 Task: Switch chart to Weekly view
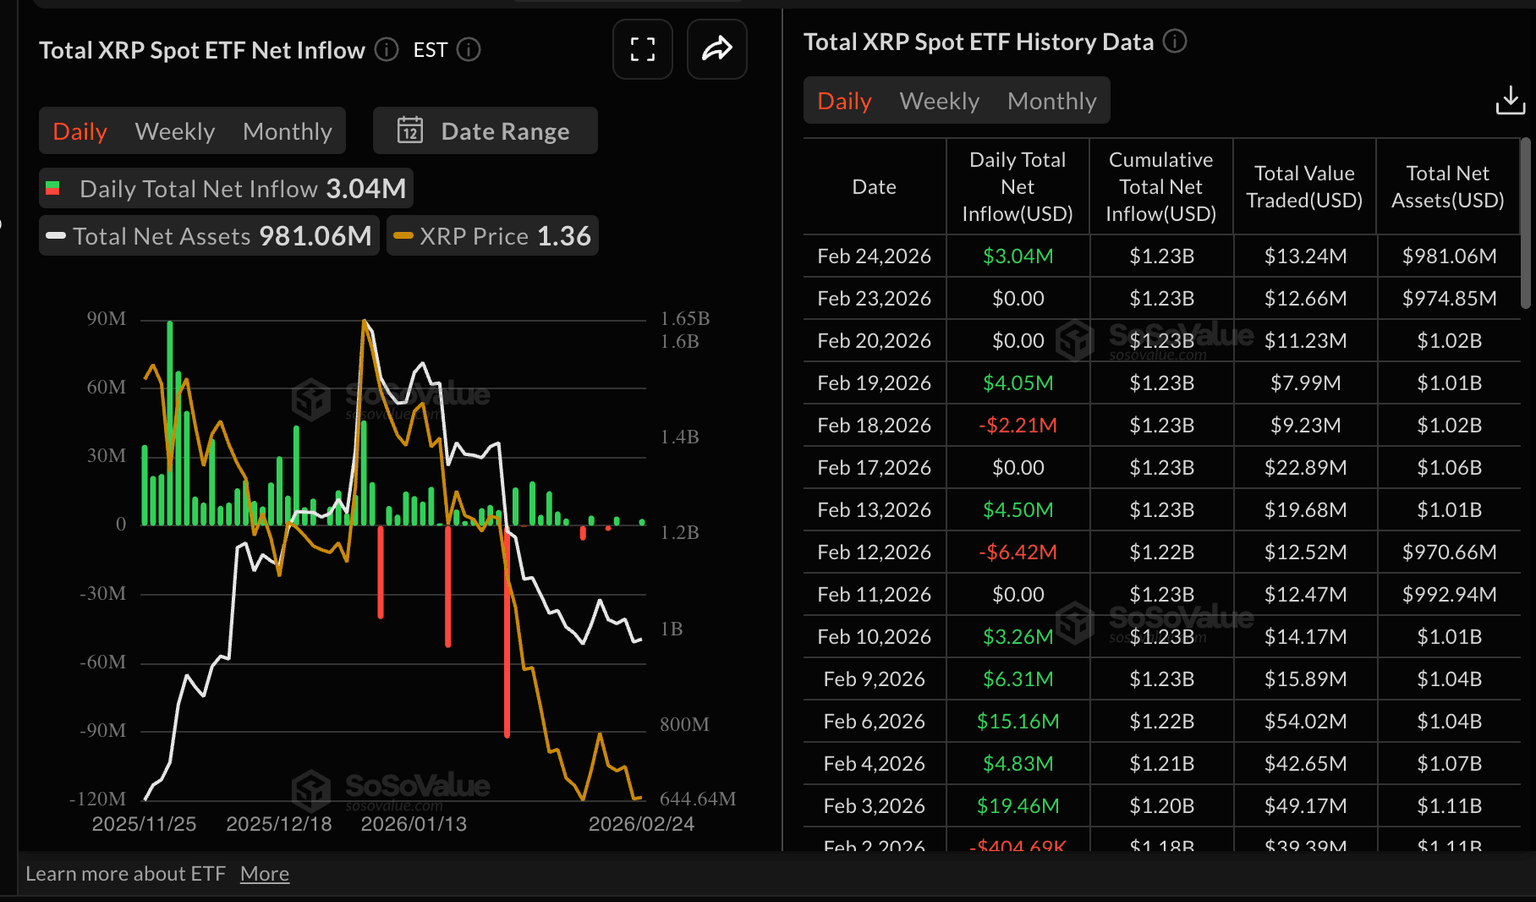[x=175, y=131]
